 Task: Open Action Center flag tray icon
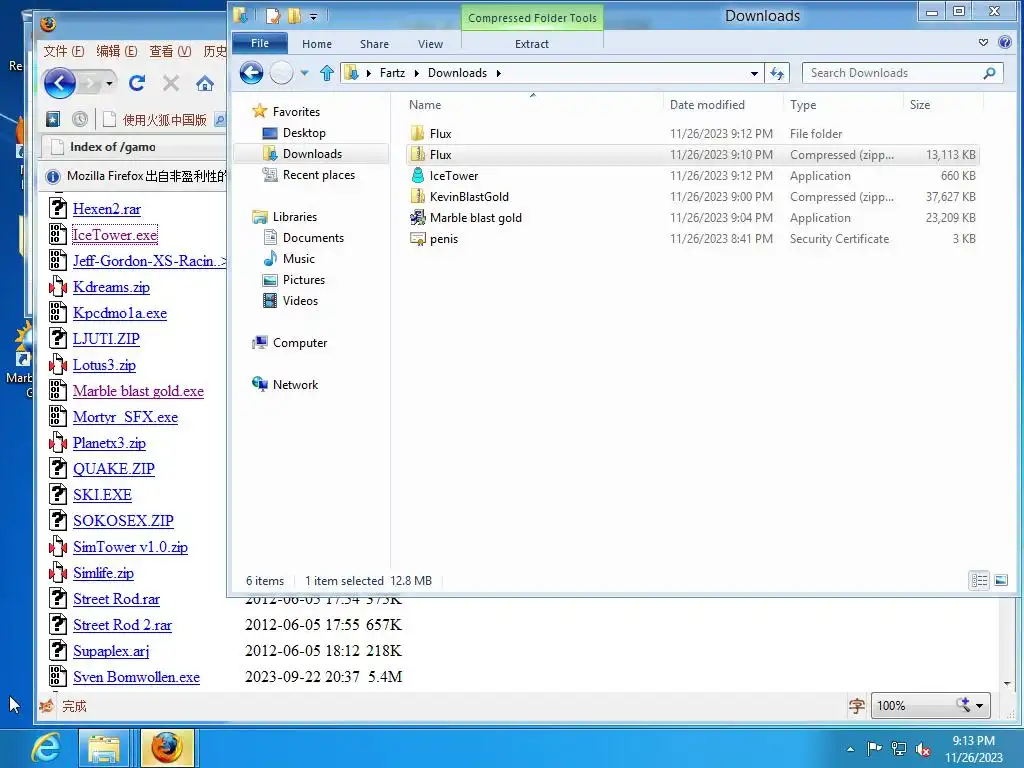pos(874,748)
